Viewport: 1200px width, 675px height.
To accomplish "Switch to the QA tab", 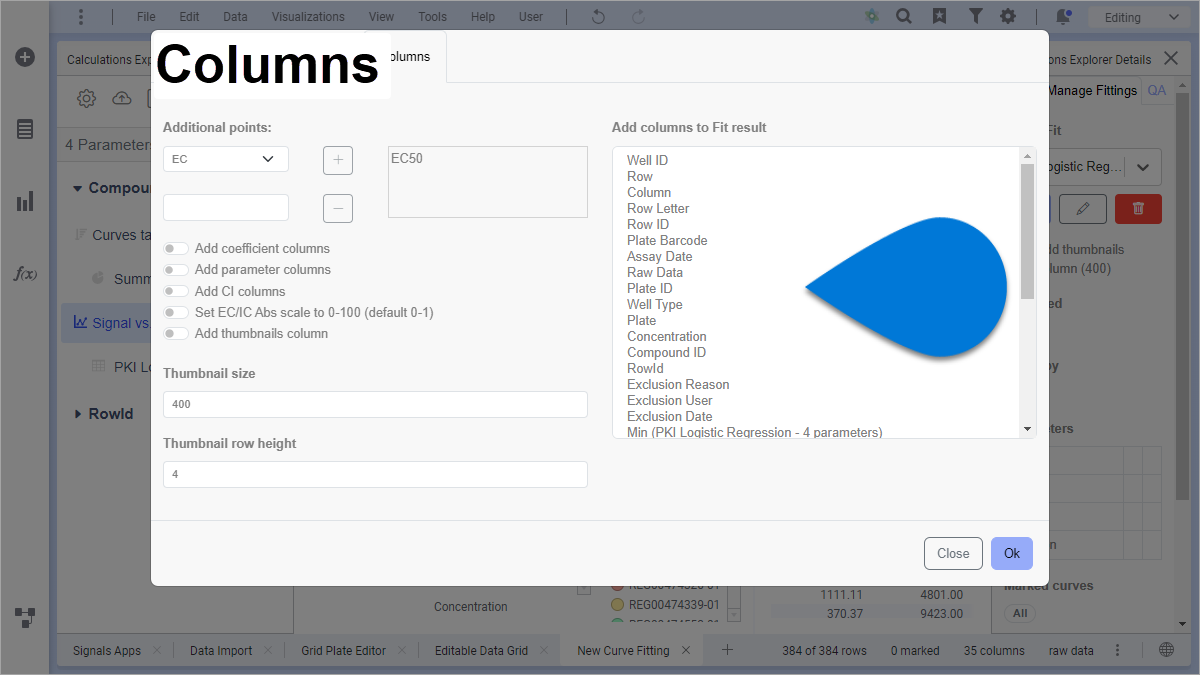I will (x=1156, y=90).
